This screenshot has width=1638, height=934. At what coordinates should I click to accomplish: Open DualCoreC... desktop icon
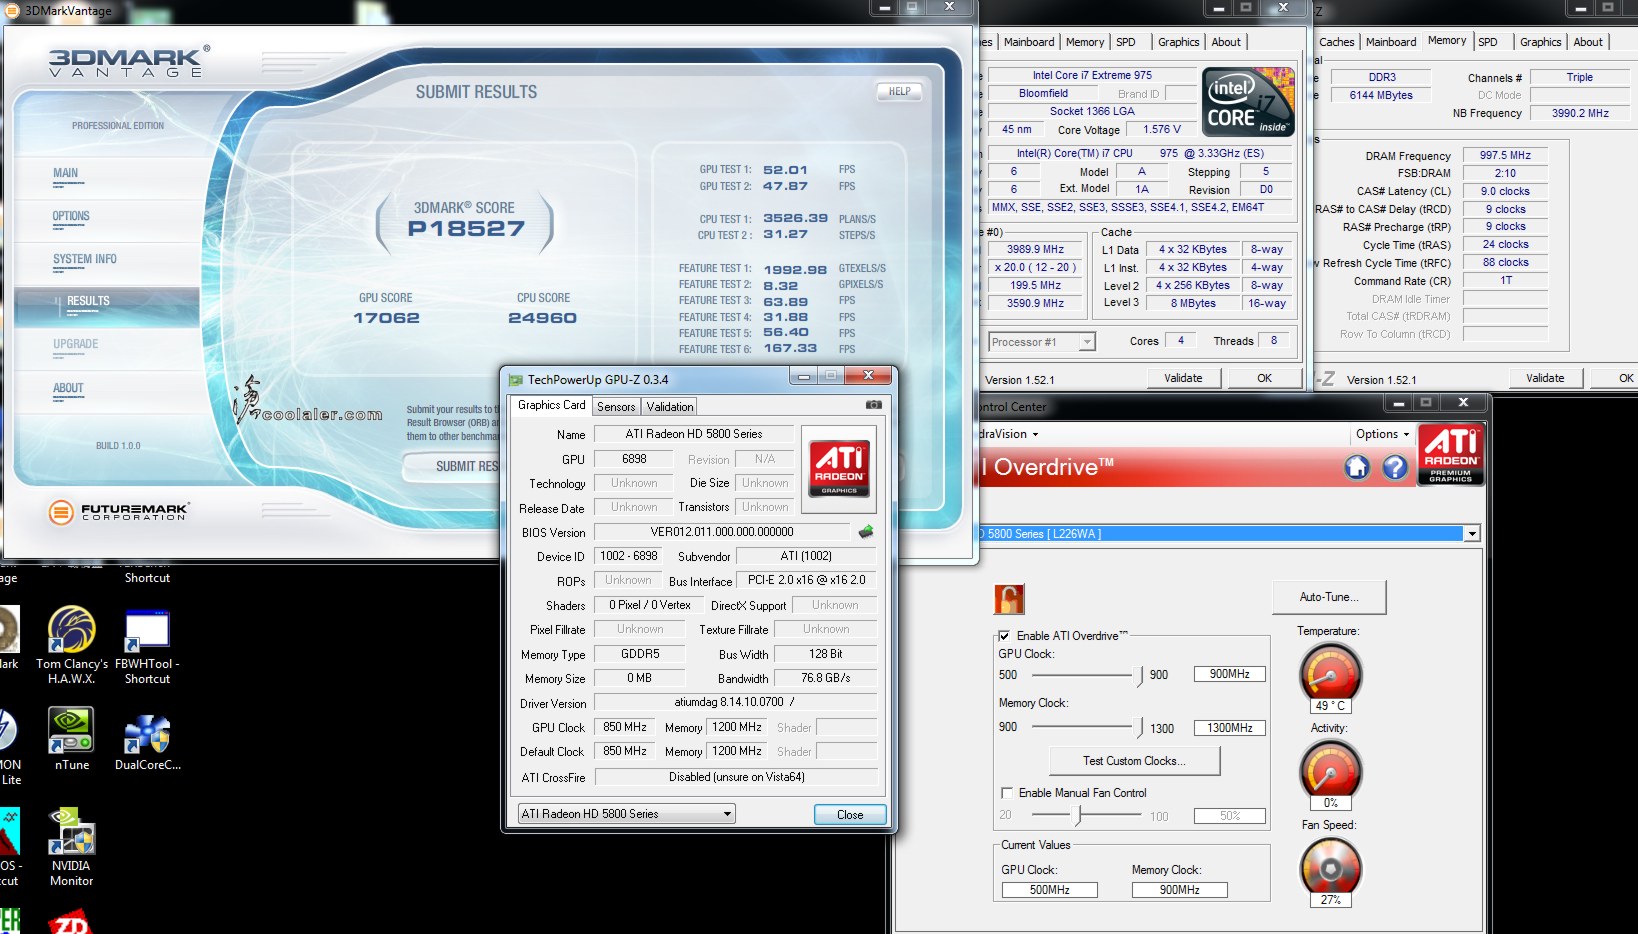pos(147,741)
